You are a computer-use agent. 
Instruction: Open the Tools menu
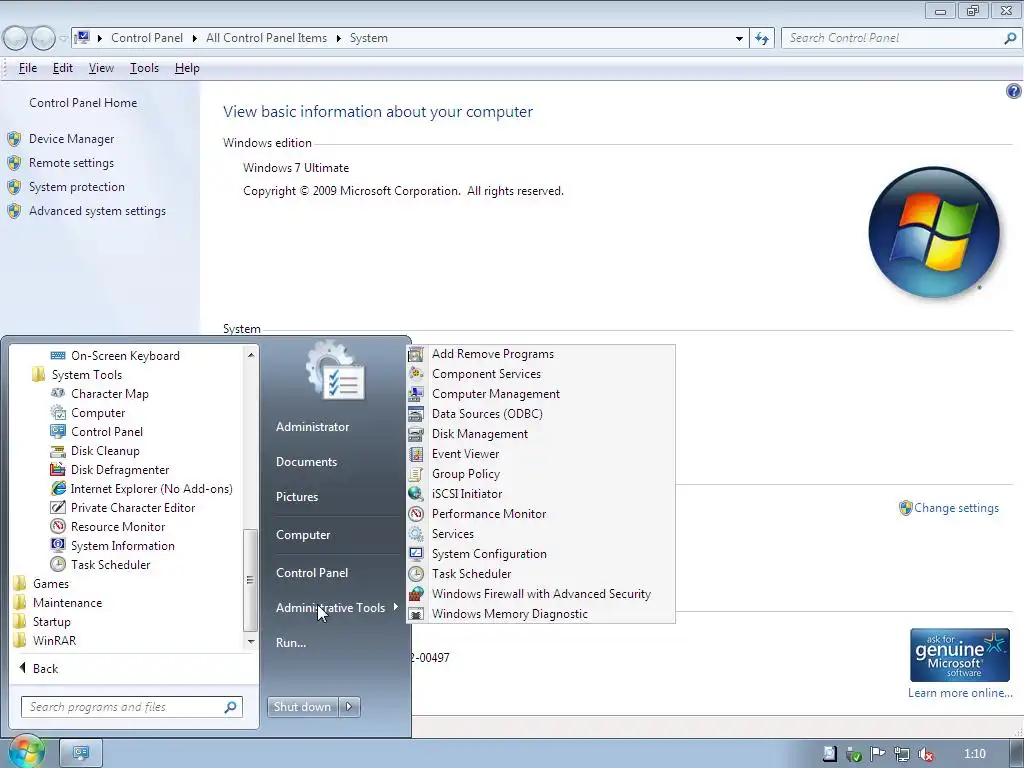coord(144,68)
